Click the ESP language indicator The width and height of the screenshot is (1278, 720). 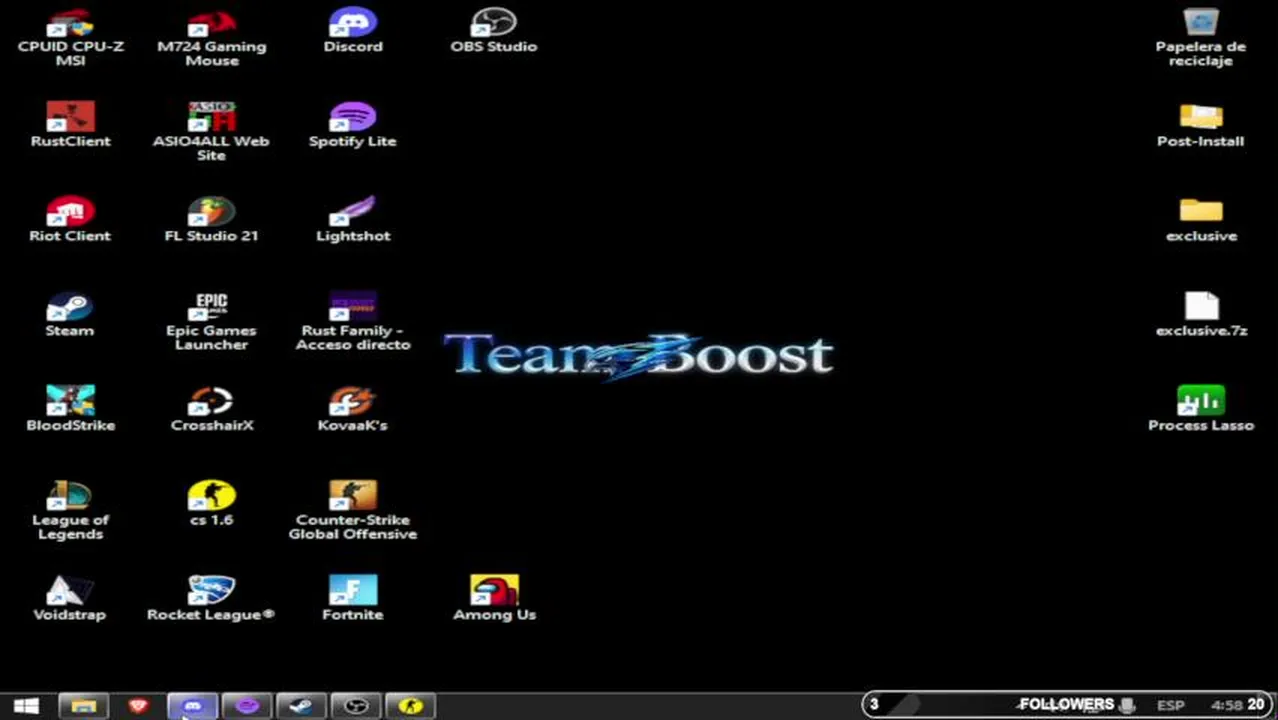(1170, 705)
